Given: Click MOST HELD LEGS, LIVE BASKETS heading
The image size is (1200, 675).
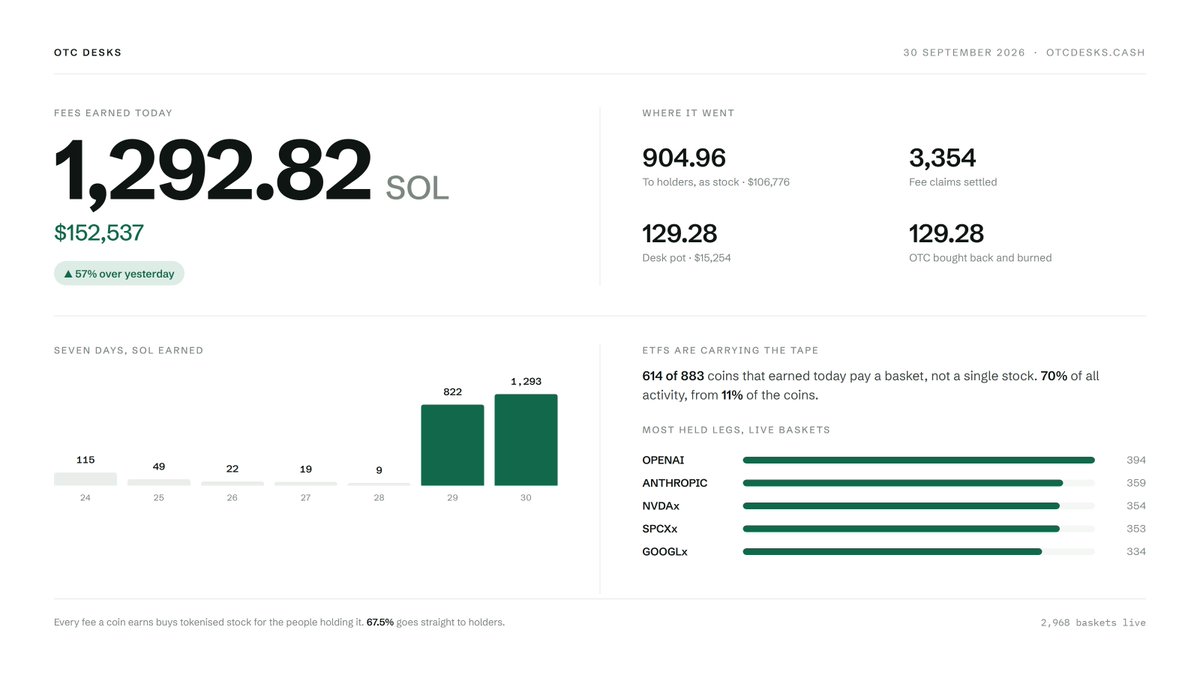Looking at the screenshot, I should [x=736, y=430].
